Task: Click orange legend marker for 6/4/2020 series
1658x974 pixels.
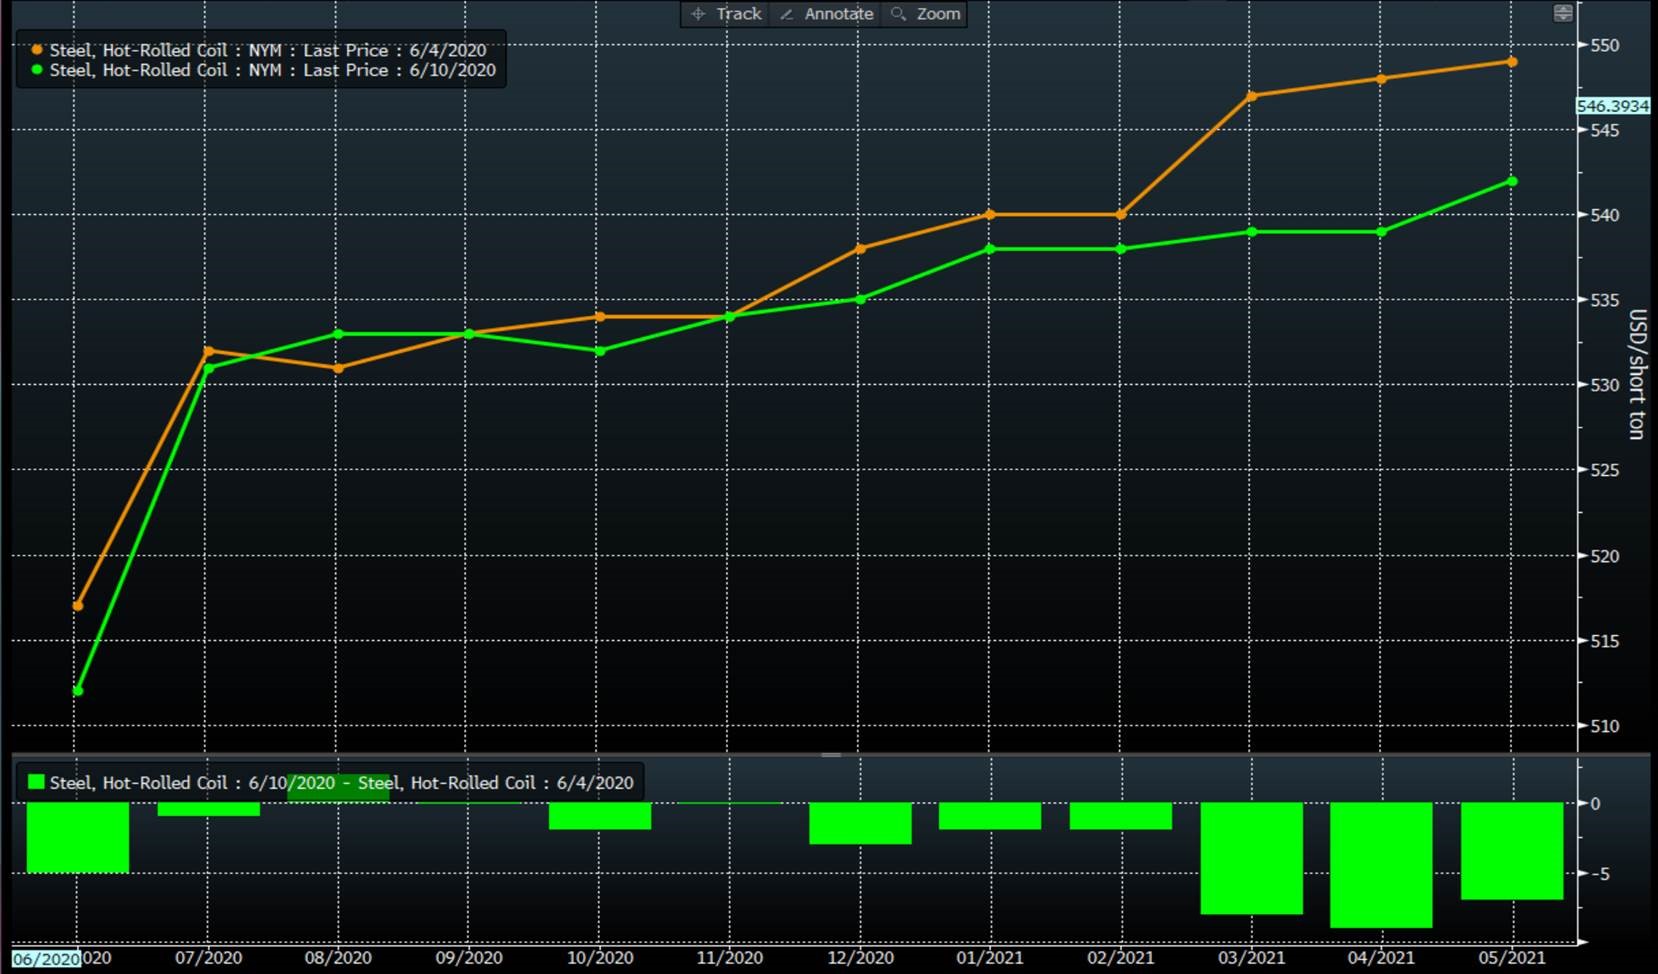Action: click(37, 50)
